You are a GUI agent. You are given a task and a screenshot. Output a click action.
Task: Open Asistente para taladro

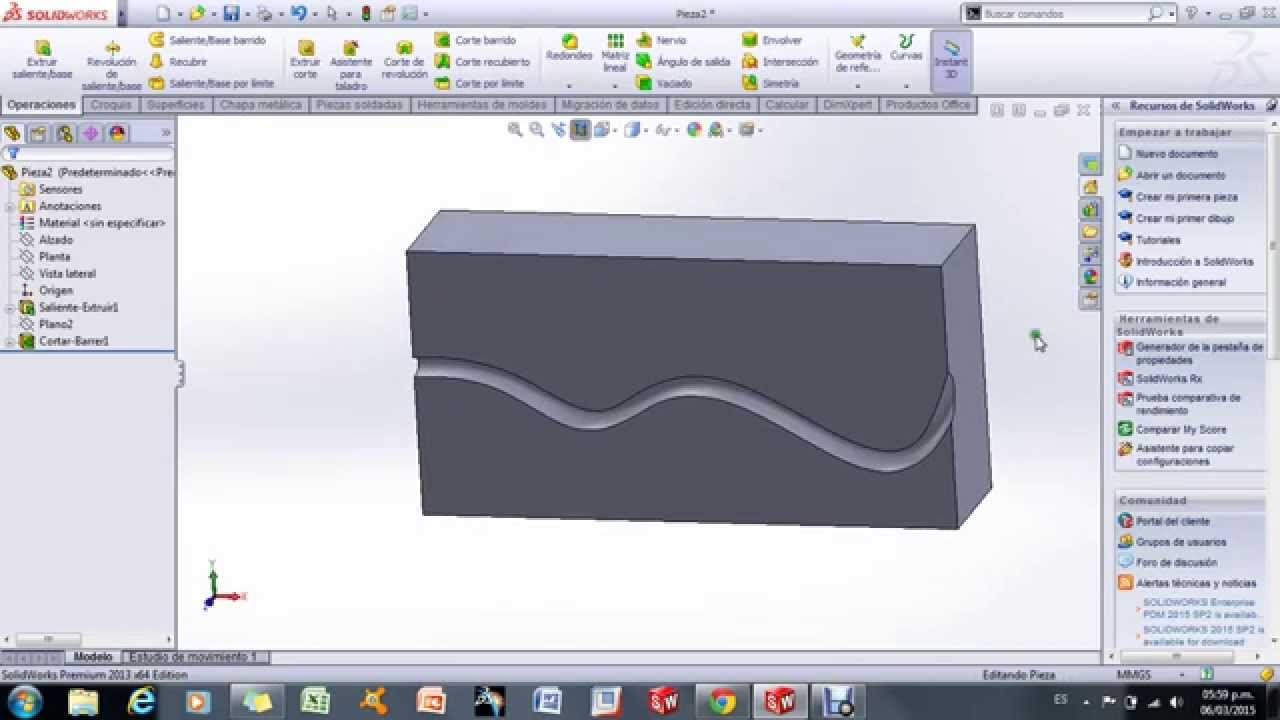[351, 65]
